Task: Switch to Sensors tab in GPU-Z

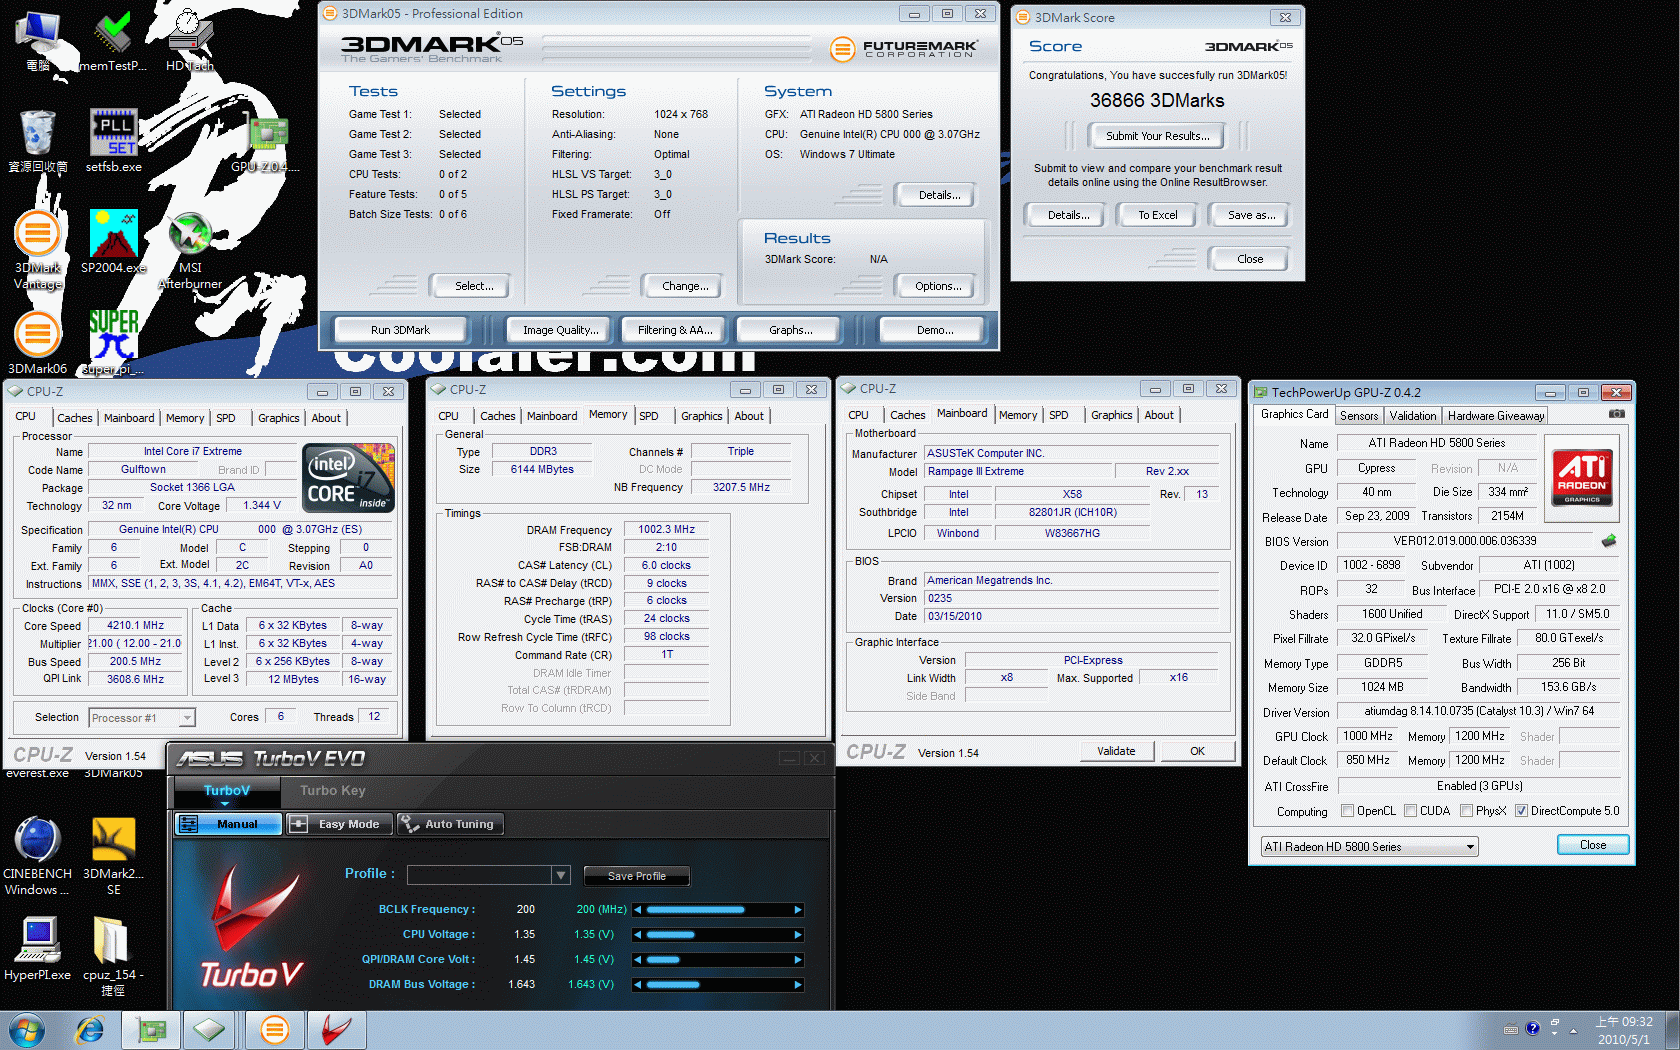Action: coord(1359,416)
